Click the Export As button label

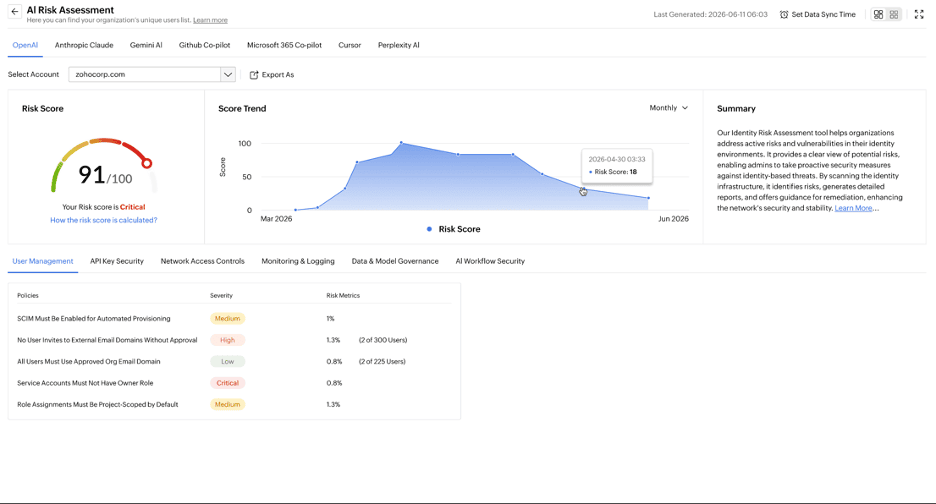278,75
